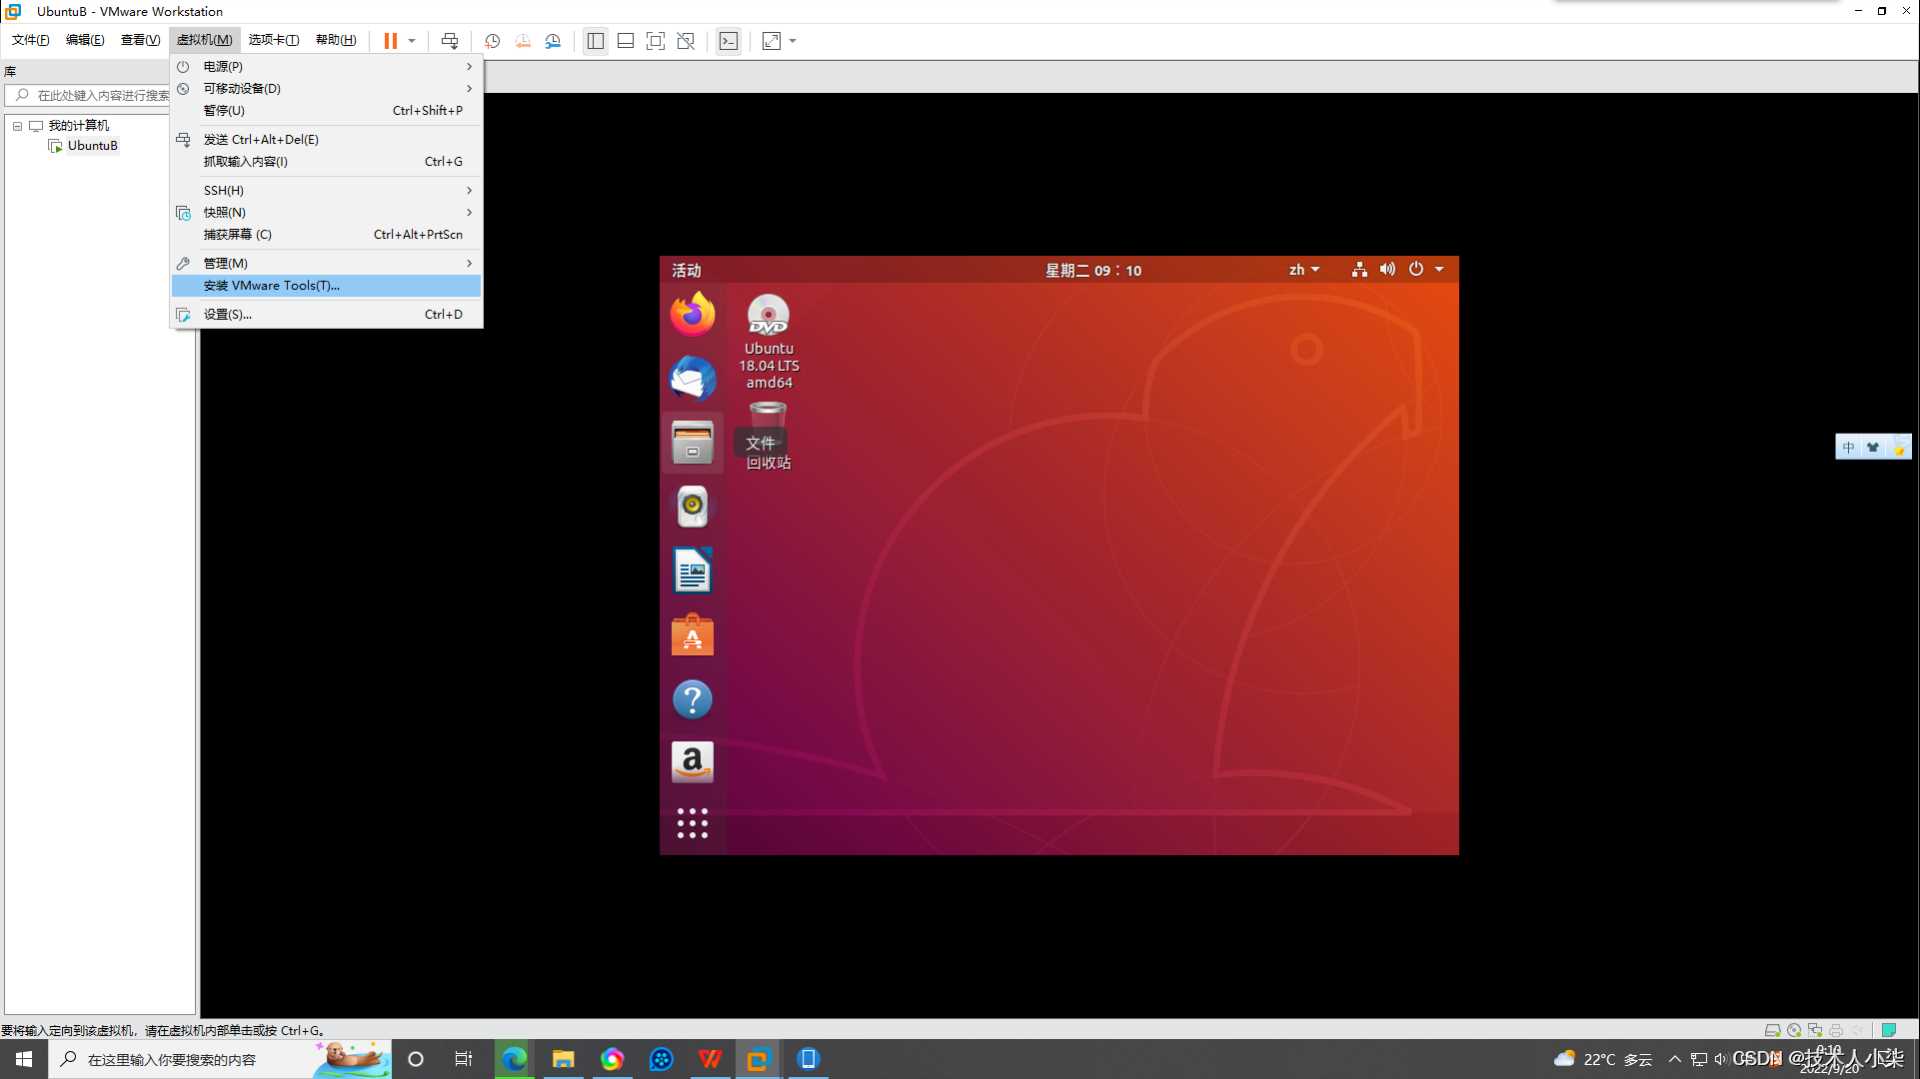Select 捕获屏幕 (C) menu entry
This screenshot has width=1920, height=1079.
pyautogui.click(x=327, y=234)
